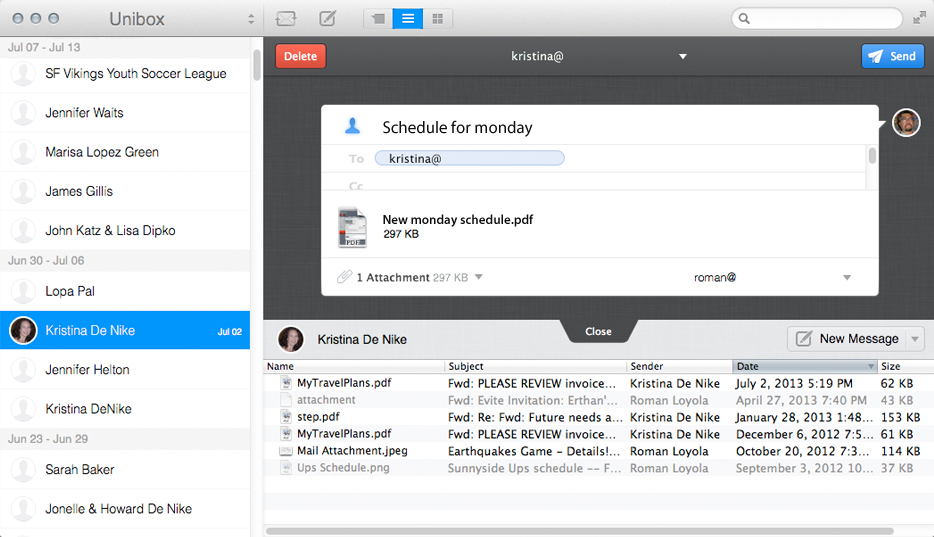Click the Ups Schedule.png file icon
Screen dimensions: 934x537
click(x=287, y=468)
